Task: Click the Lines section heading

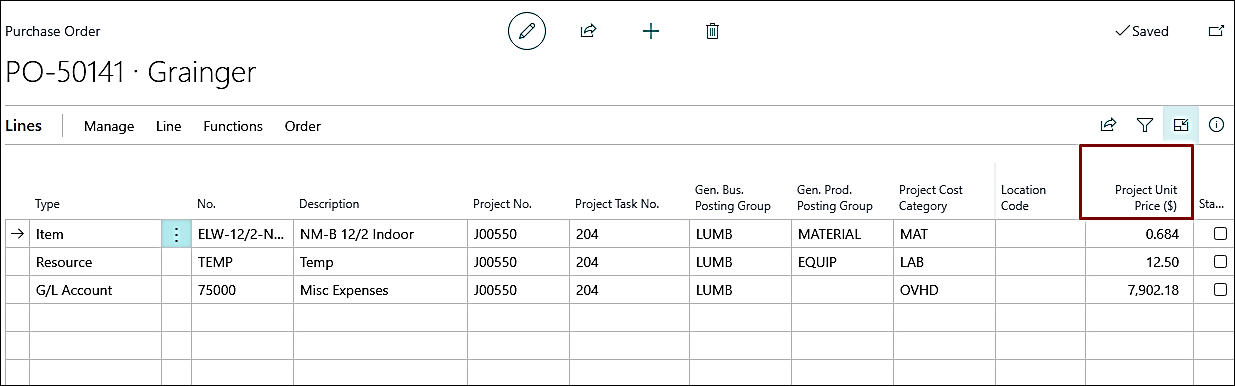Action: (x=24, y=126)
